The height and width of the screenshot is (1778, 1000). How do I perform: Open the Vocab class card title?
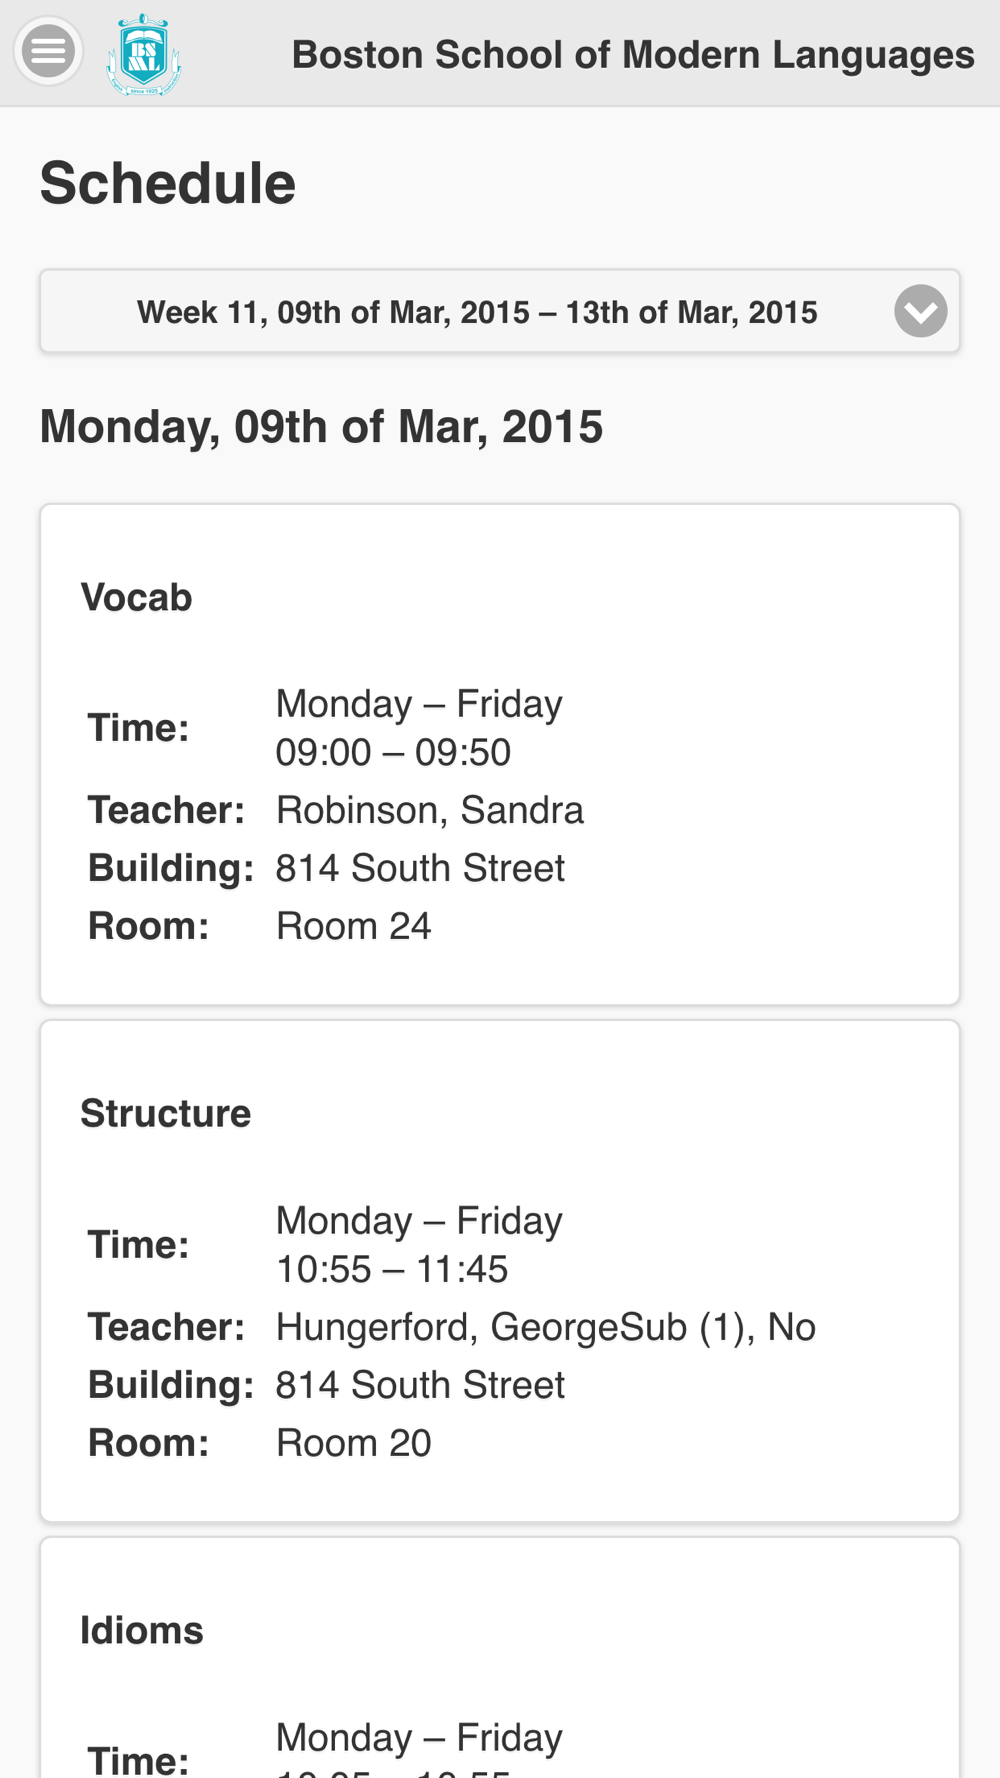[136, 598]
